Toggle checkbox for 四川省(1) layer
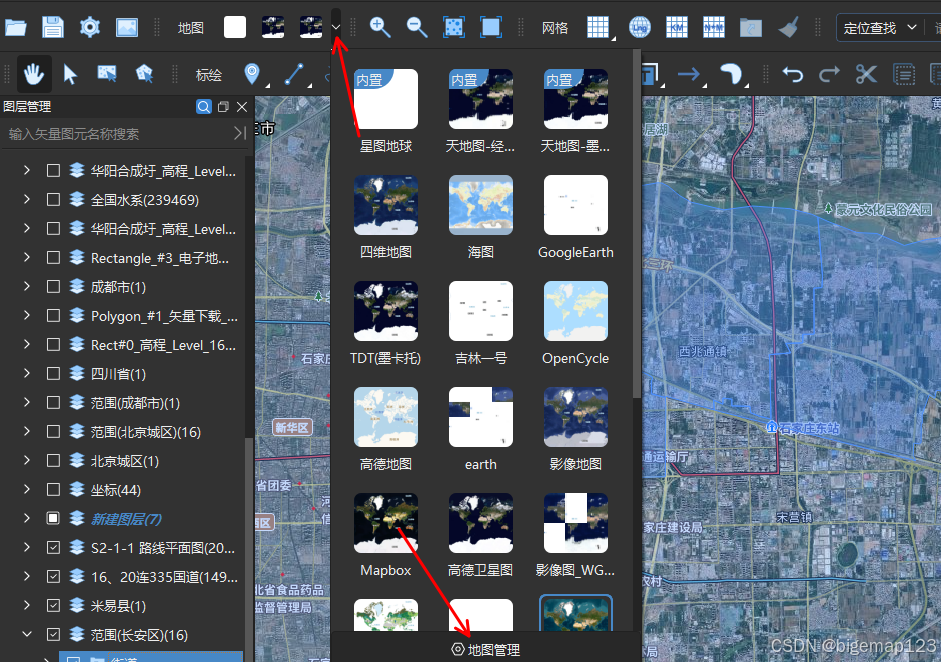941x662 pixels. point(53,374)
